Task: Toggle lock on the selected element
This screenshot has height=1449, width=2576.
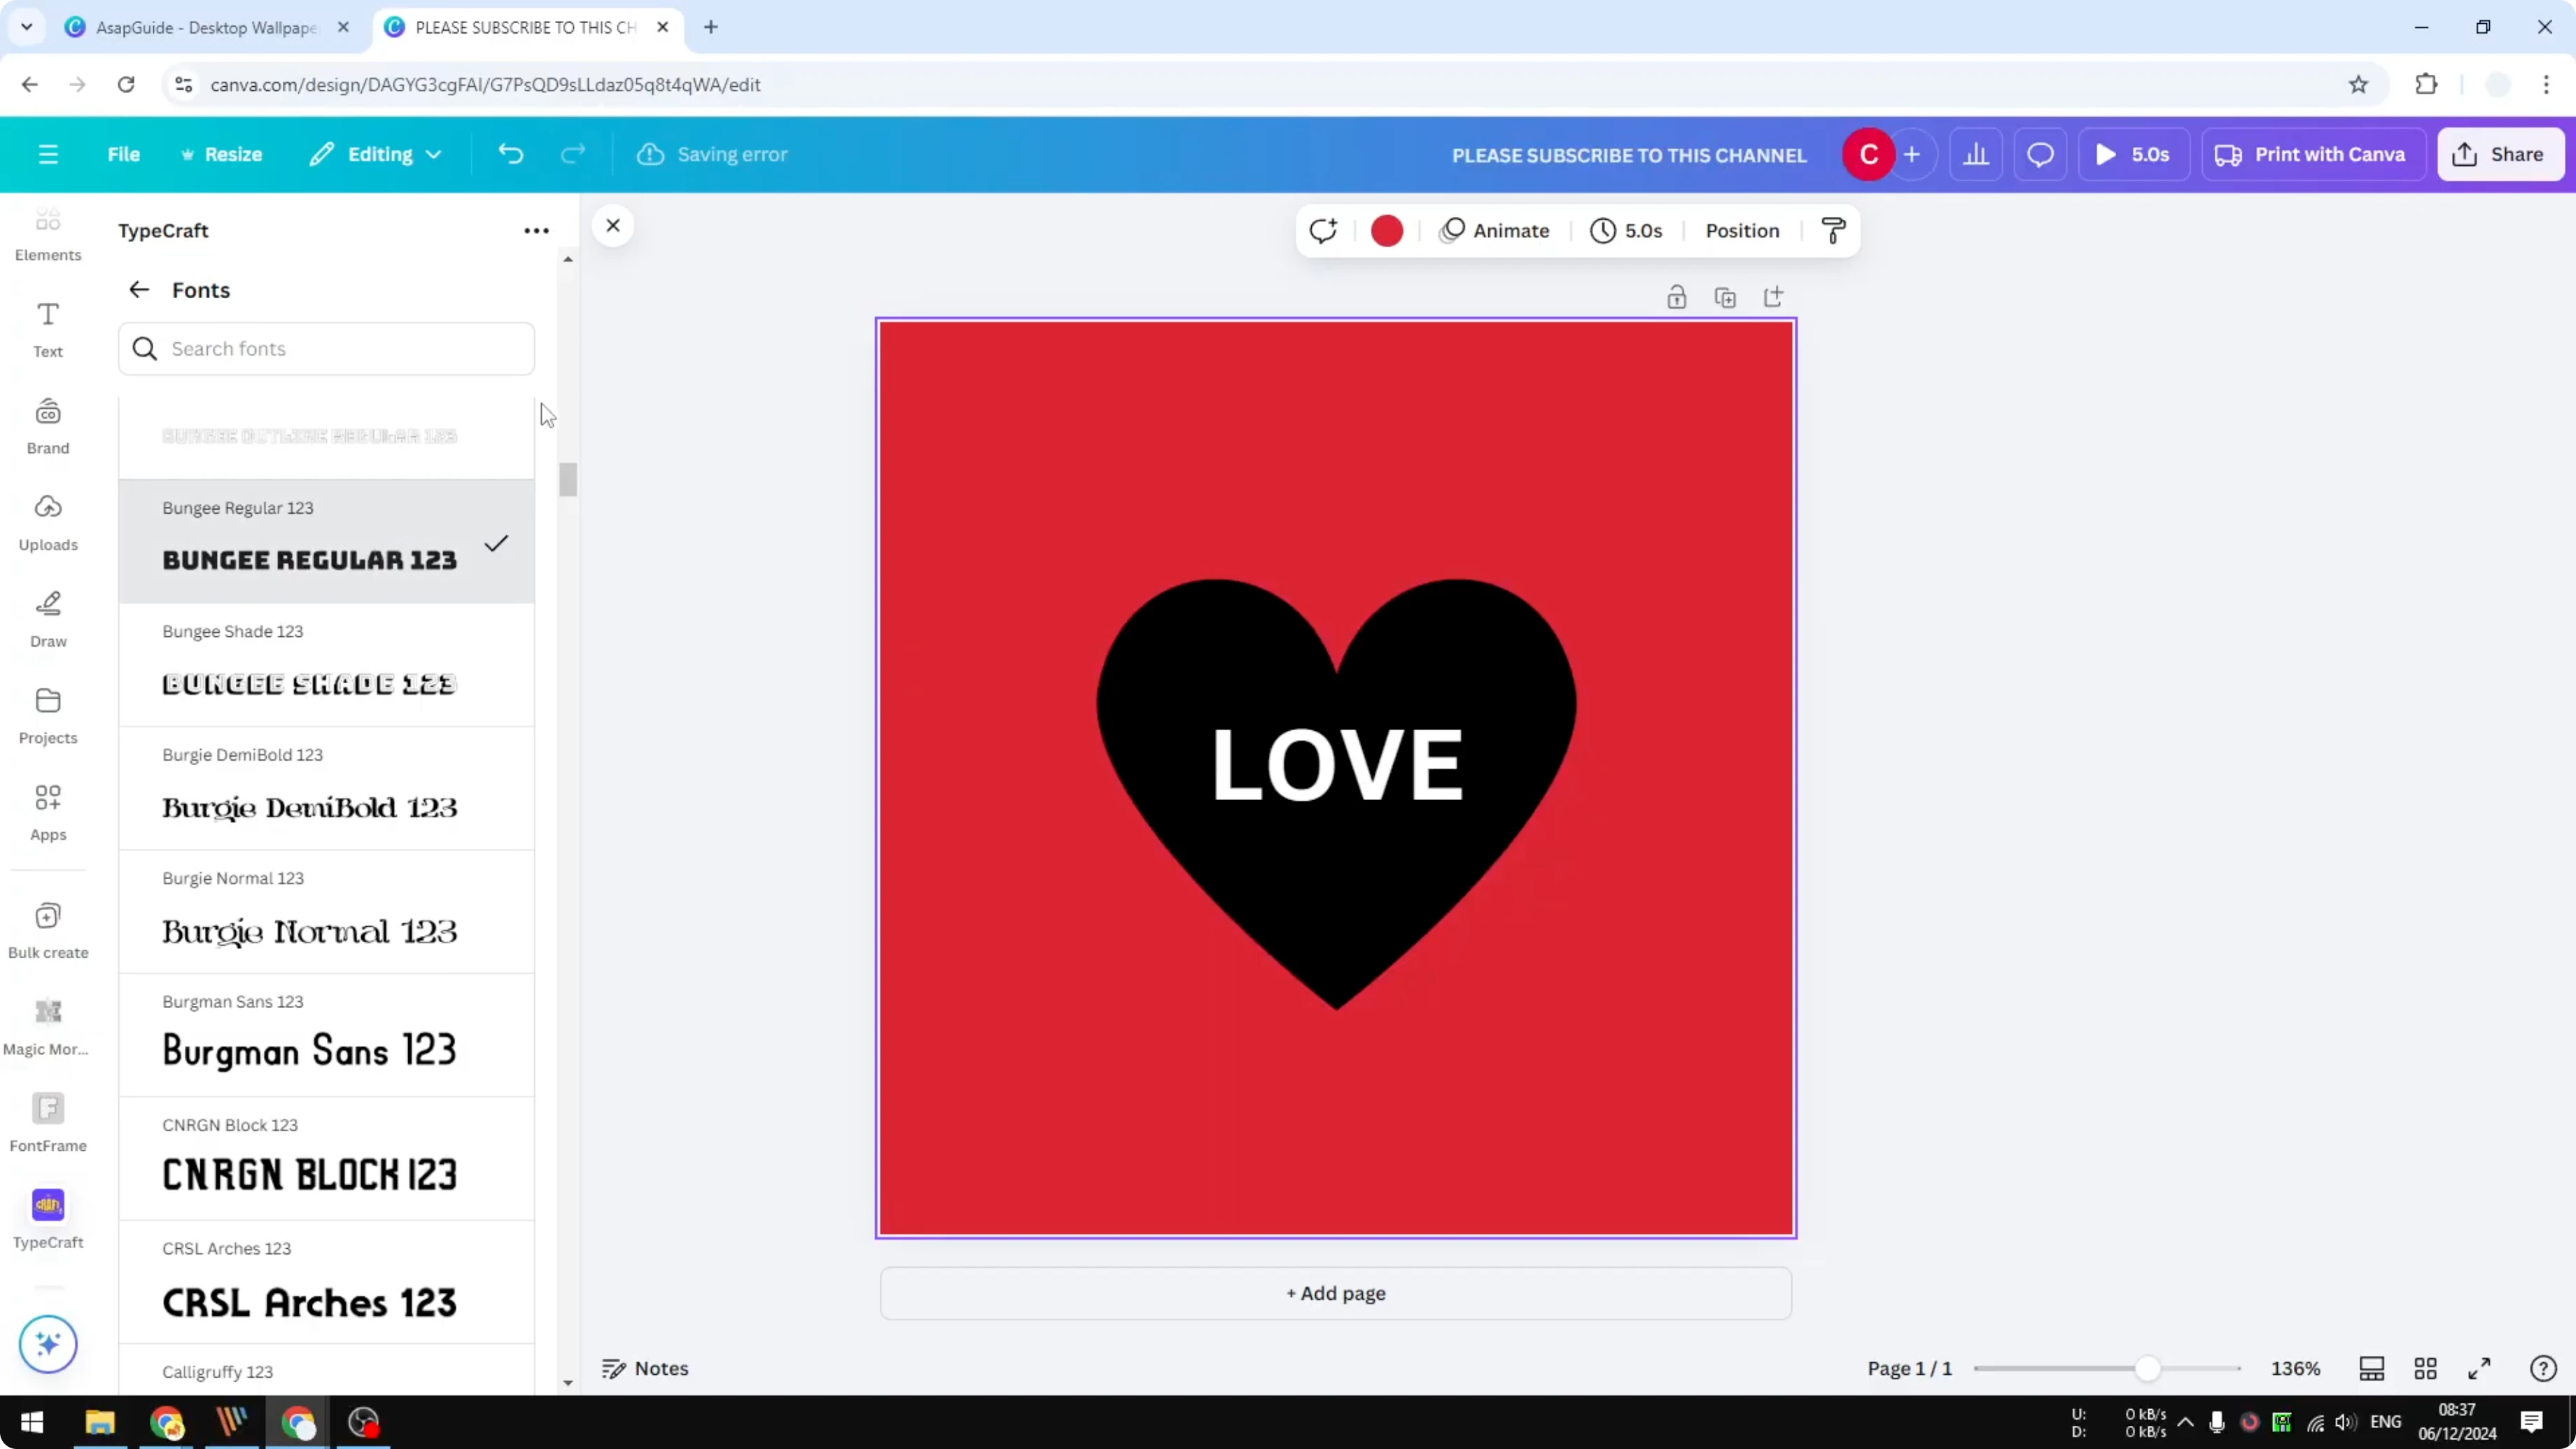Action: (x=1677, y=296)
